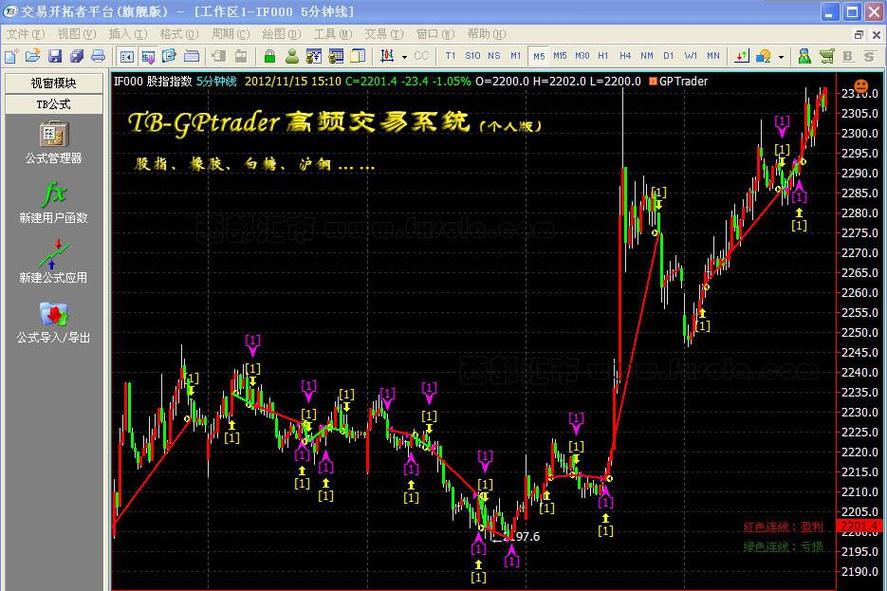
Task: Toggle the H1 hourly period button
Action: pyautogui.click(x=603, y=56)
